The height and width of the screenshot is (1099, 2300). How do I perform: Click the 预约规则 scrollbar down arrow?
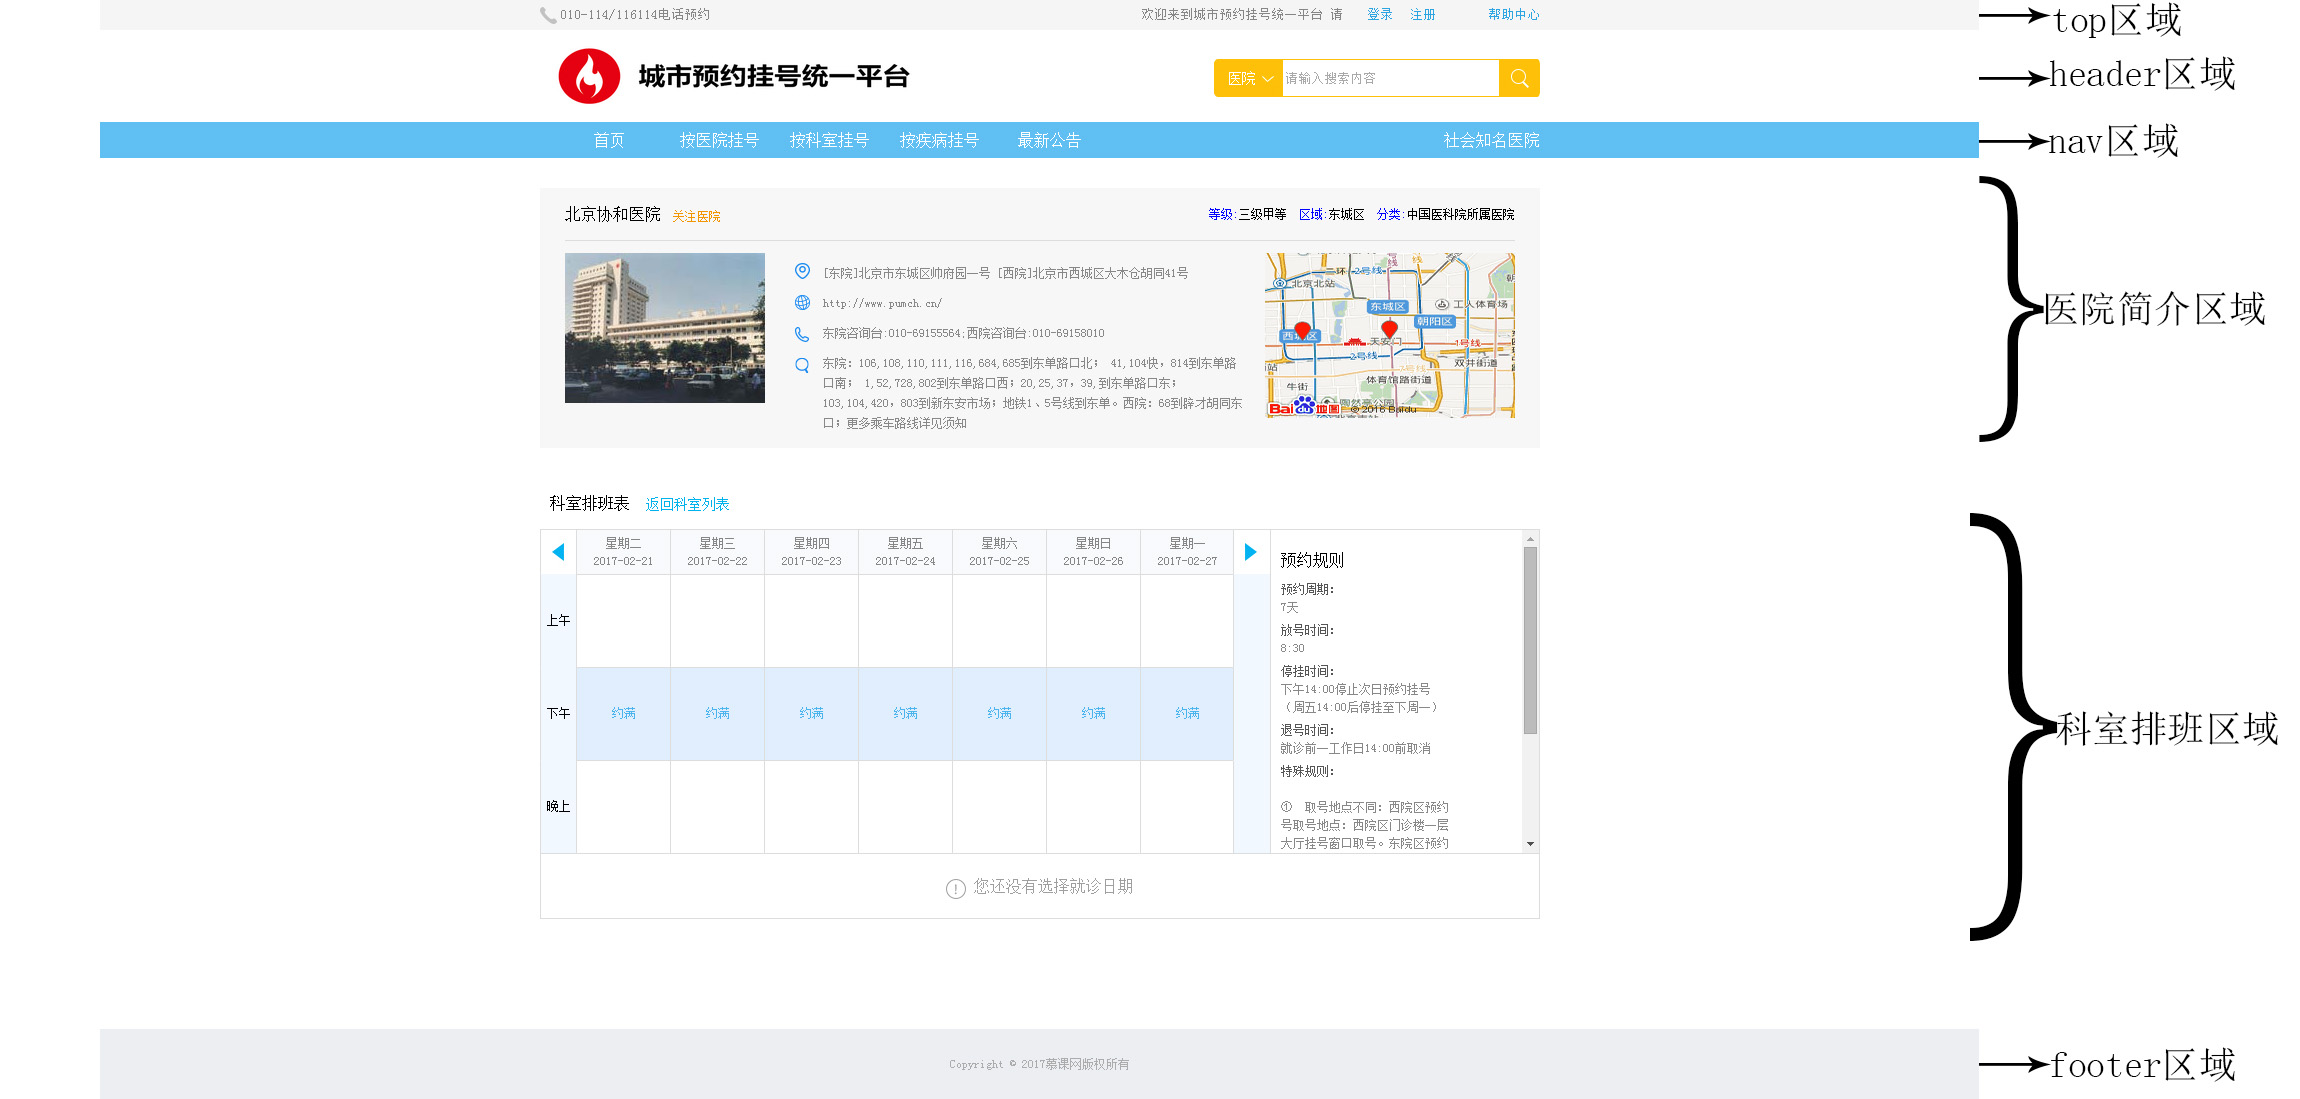[1530, 844]
